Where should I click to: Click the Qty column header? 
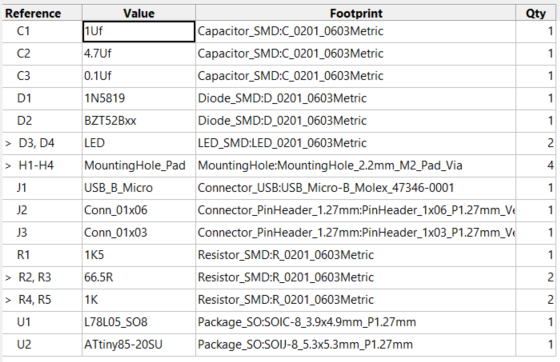(x=536, y=13)
